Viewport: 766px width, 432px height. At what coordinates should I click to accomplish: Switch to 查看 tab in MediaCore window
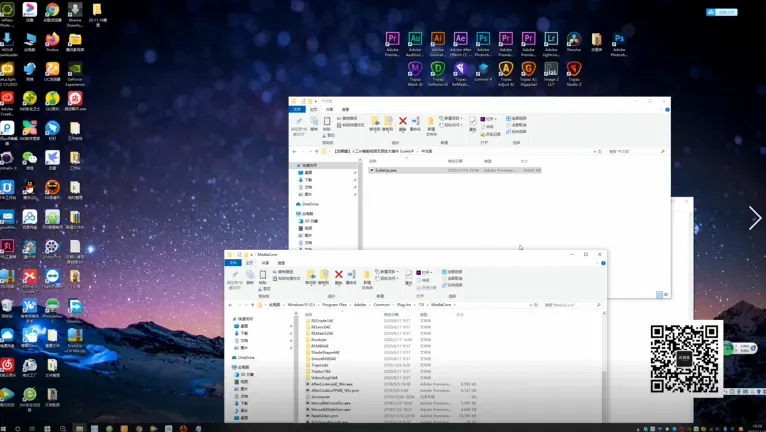point(281,263)
